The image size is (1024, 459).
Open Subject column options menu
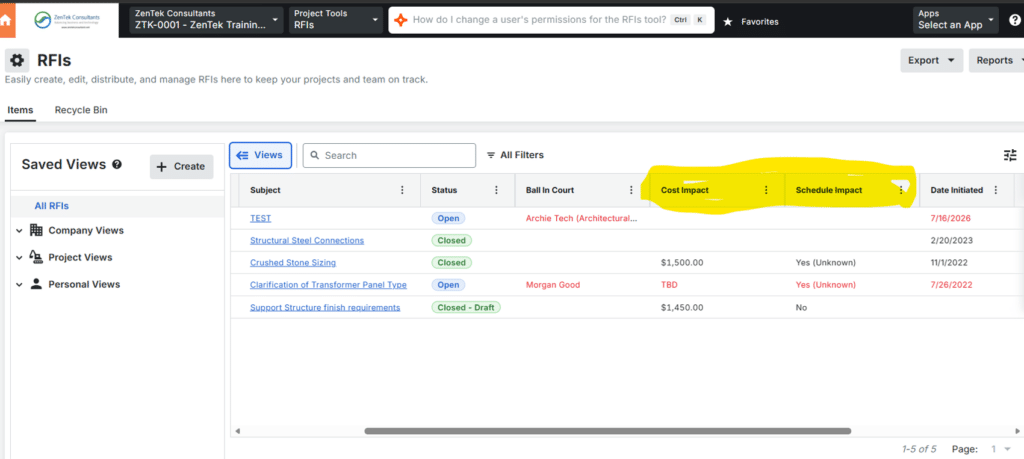[x=402, y=190]
